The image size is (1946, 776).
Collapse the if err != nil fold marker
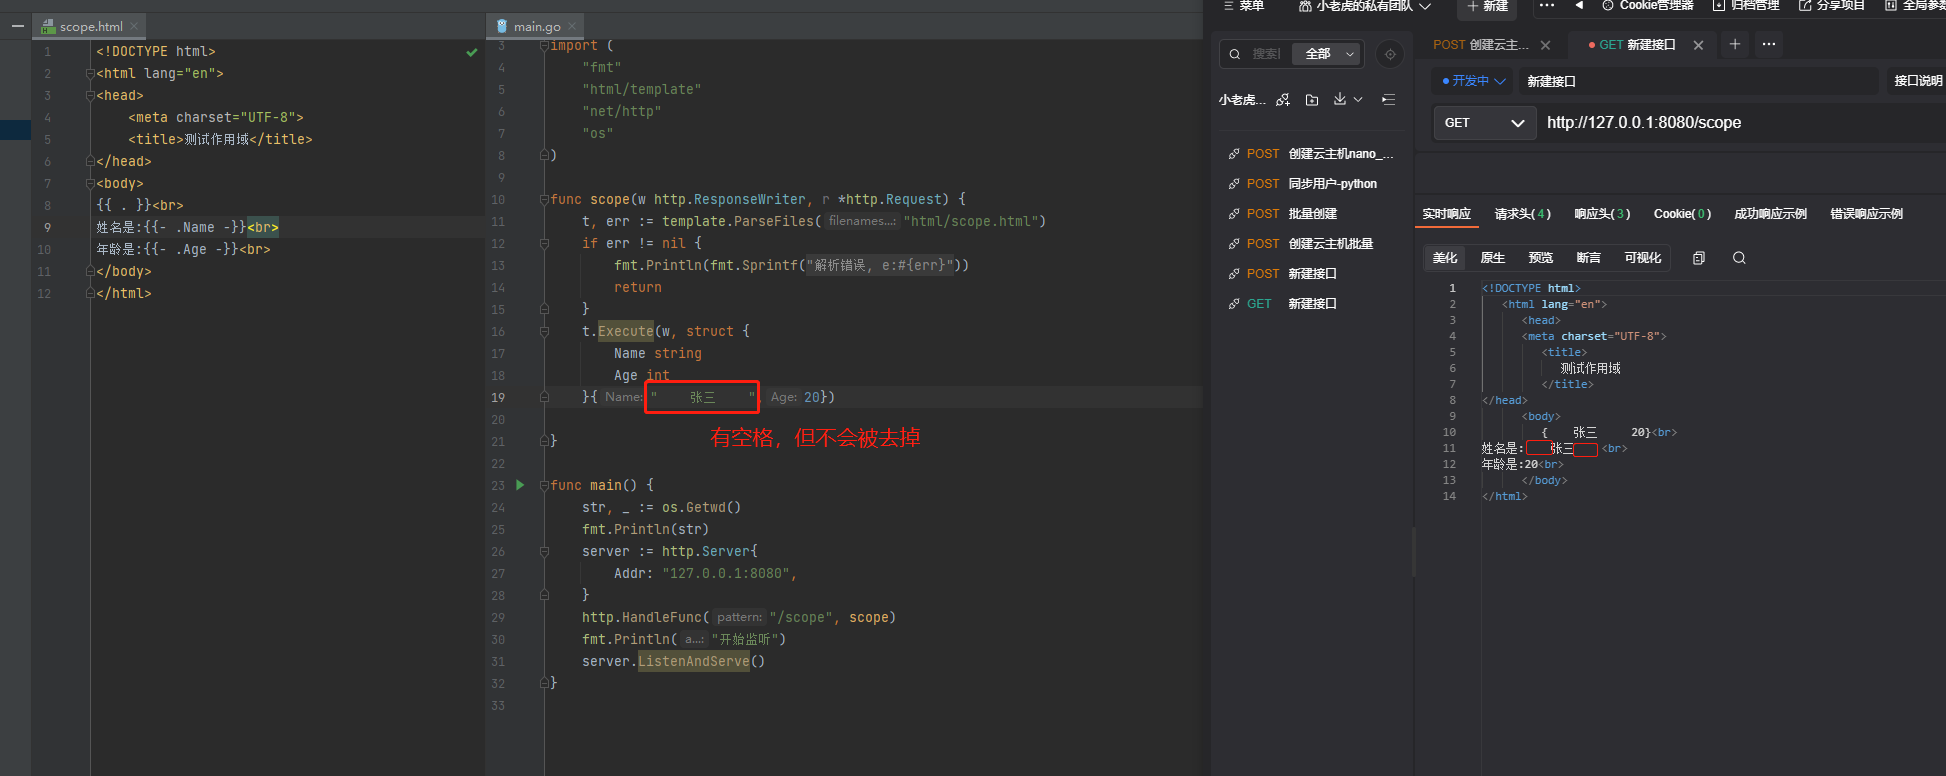(544, 243)
